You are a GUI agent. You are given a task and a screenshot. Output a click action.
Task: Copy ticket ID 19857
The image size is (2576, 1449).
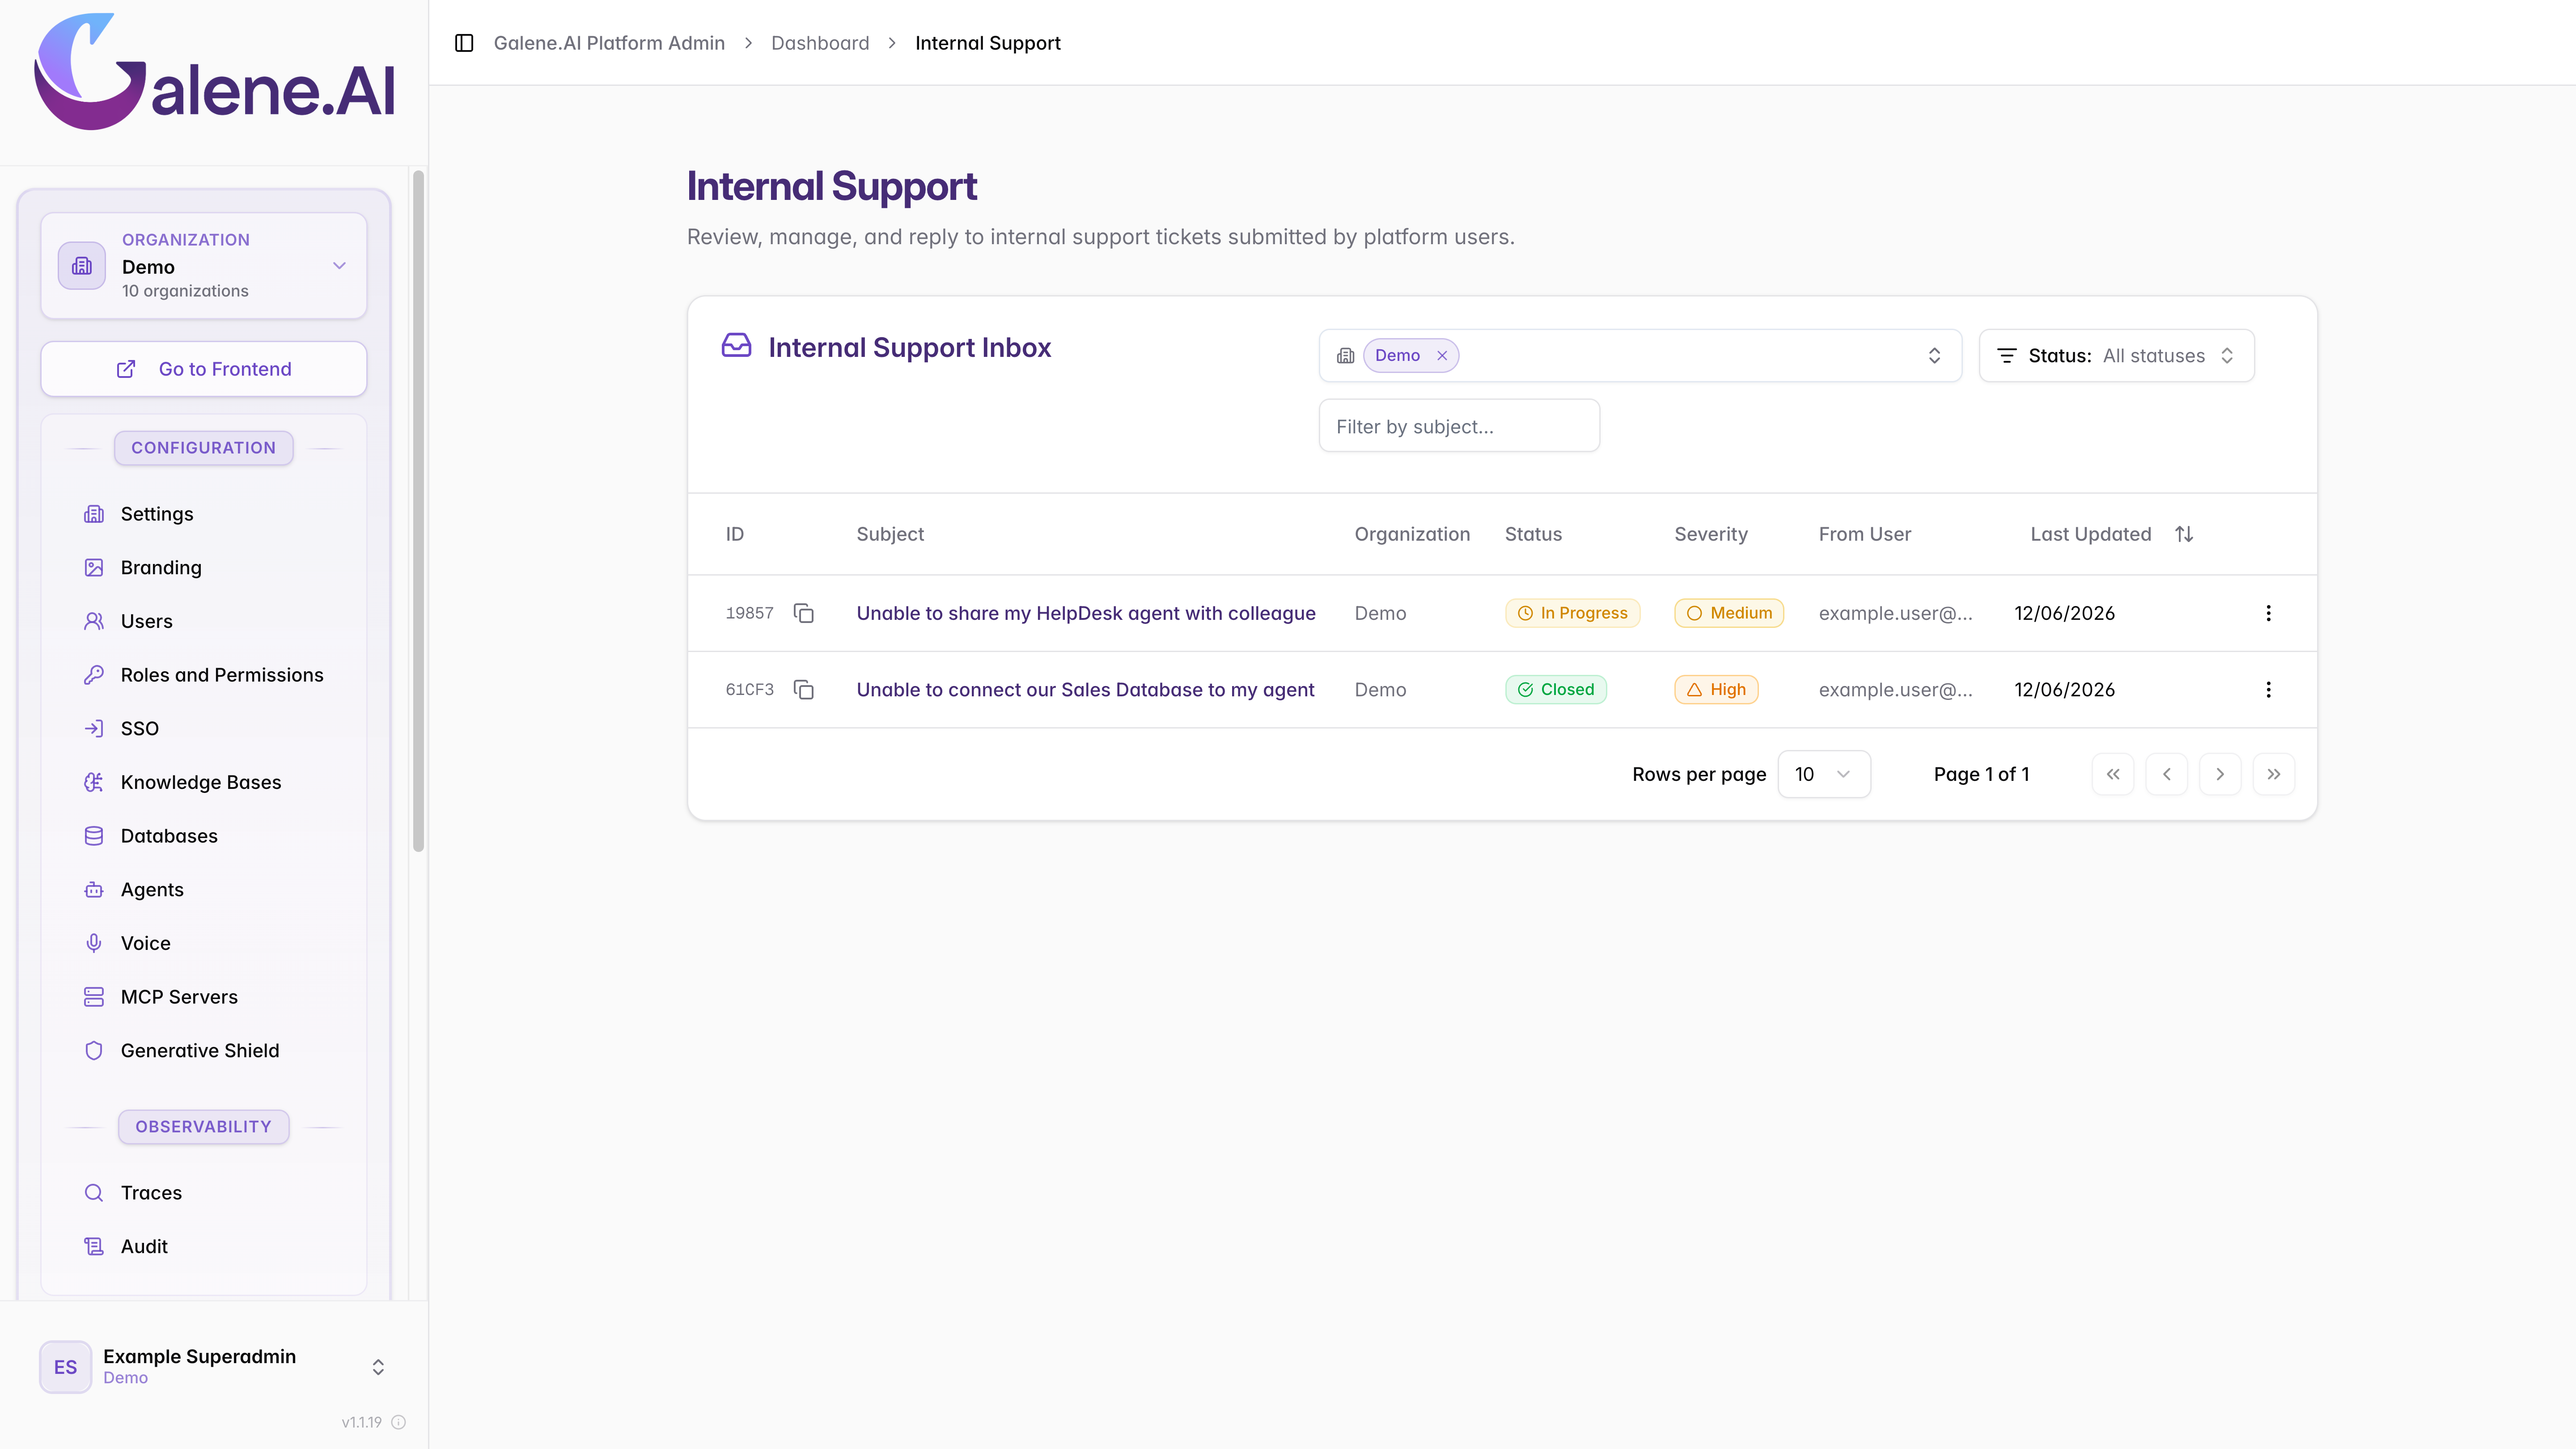click(x=804, y=613)
